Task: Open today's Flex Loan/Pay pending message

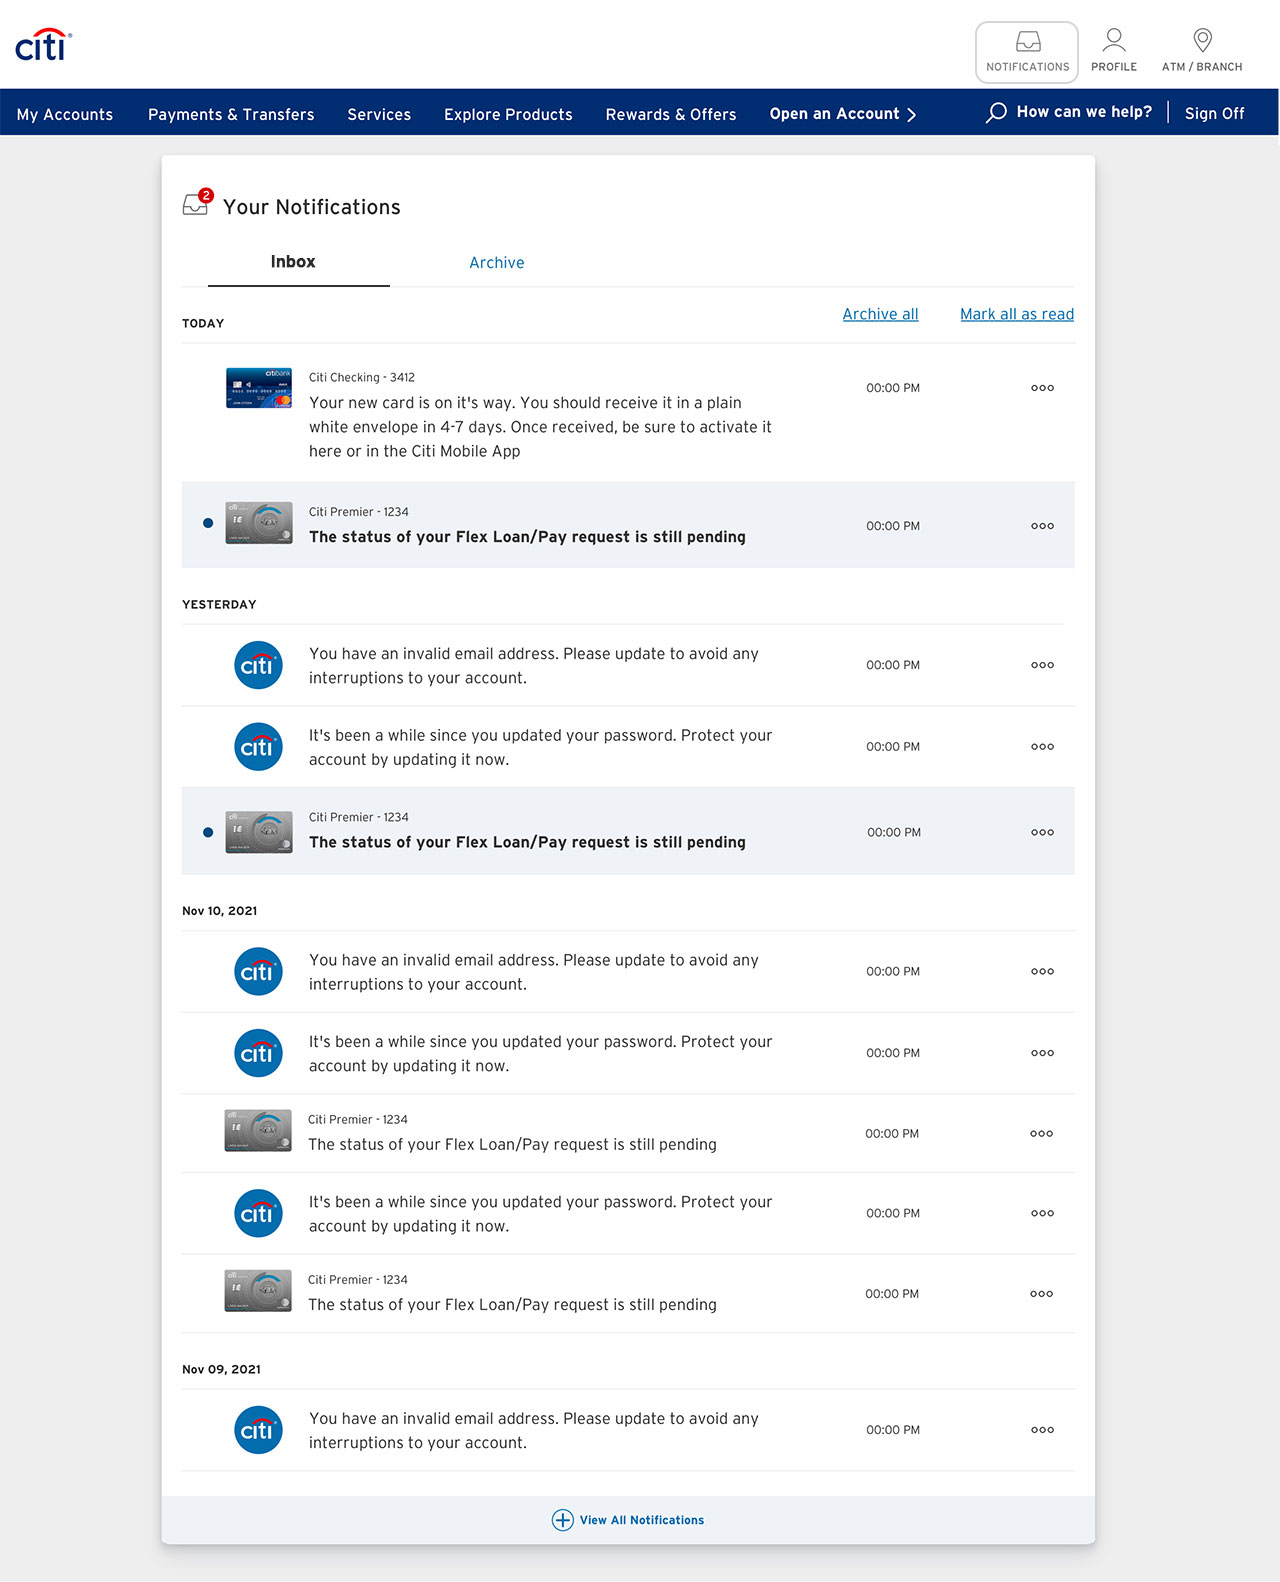Action: coord(527,537)
